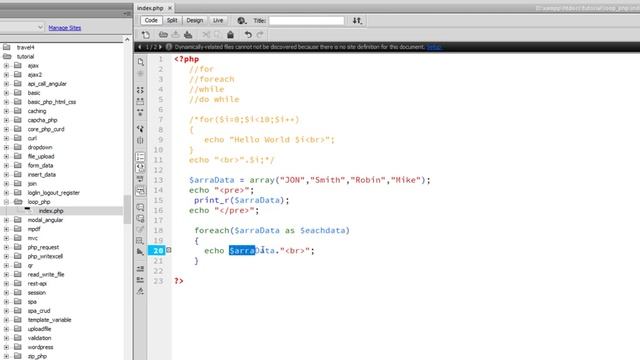
Task: Click Select Parent Tag icon
Action: point(140,129)
